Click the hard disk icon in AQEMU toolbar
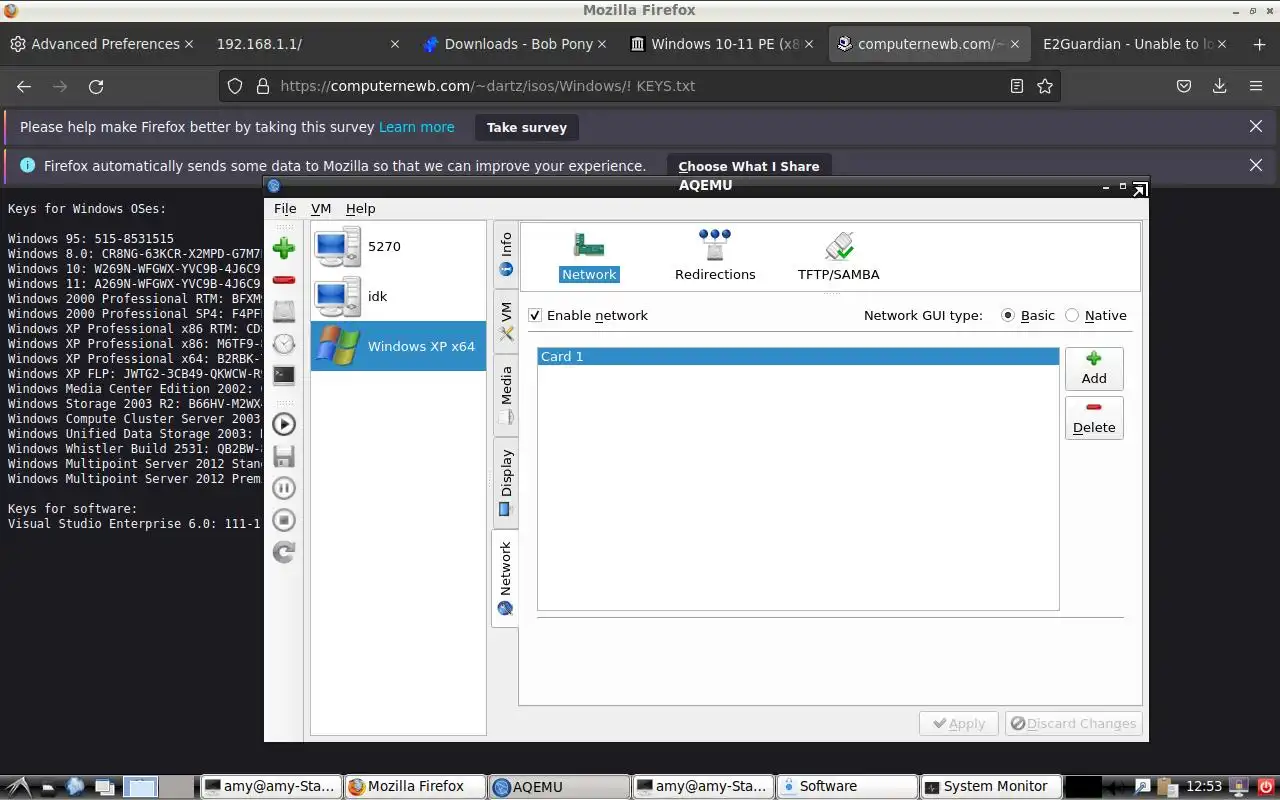Image resolution: width=1280 pixels, height=800 pixels. click(284, 311)
